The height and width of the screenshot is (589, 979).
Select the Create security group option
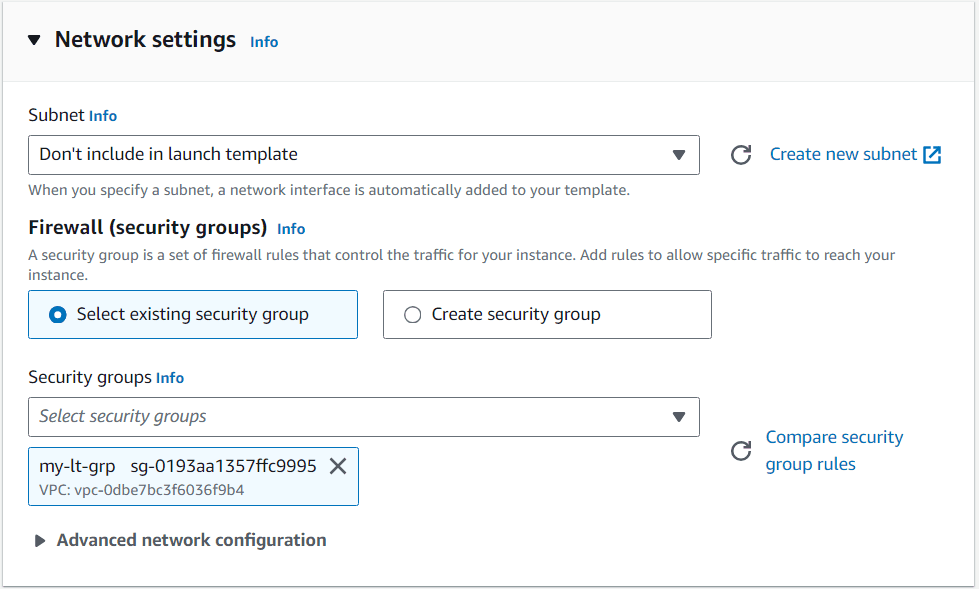tap(411, 314)
